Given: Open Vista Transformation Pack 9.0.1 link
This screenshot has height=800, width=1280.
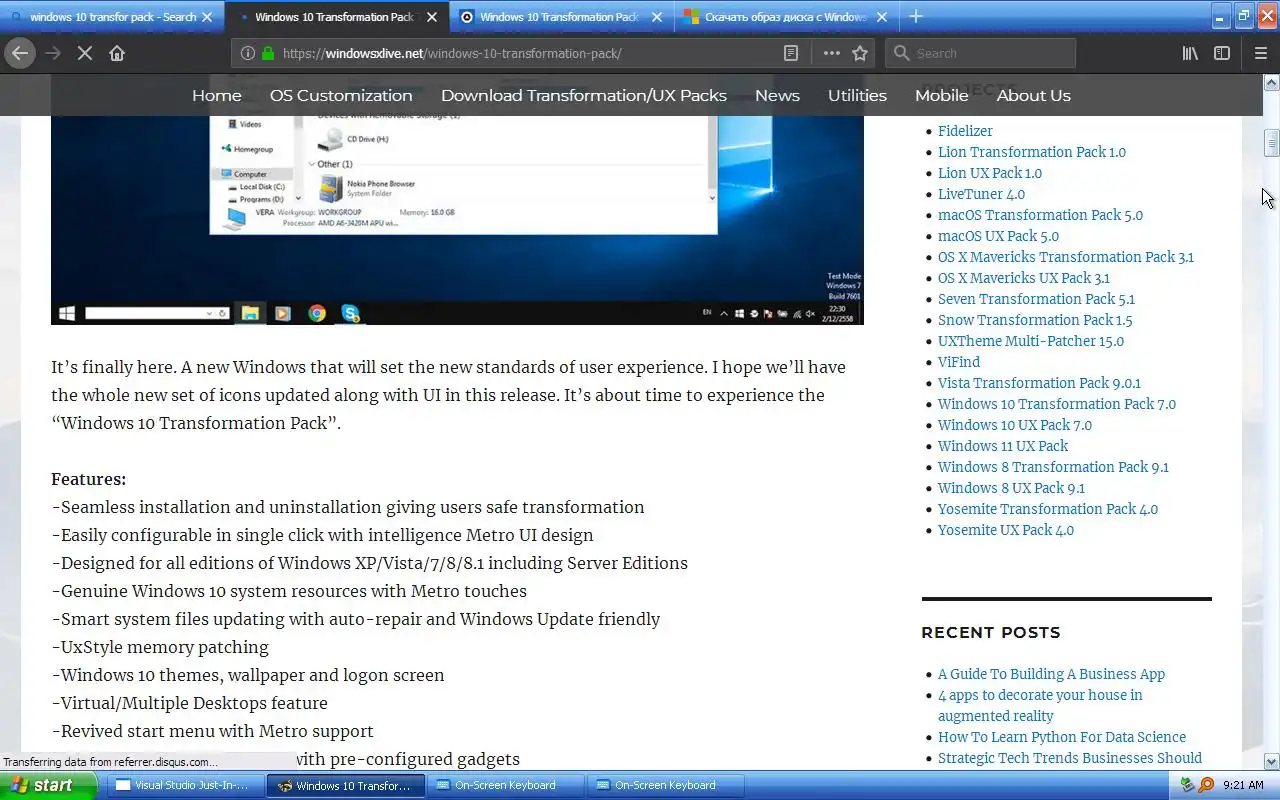Looking at the screenshot, I should tap(1039, 383).
